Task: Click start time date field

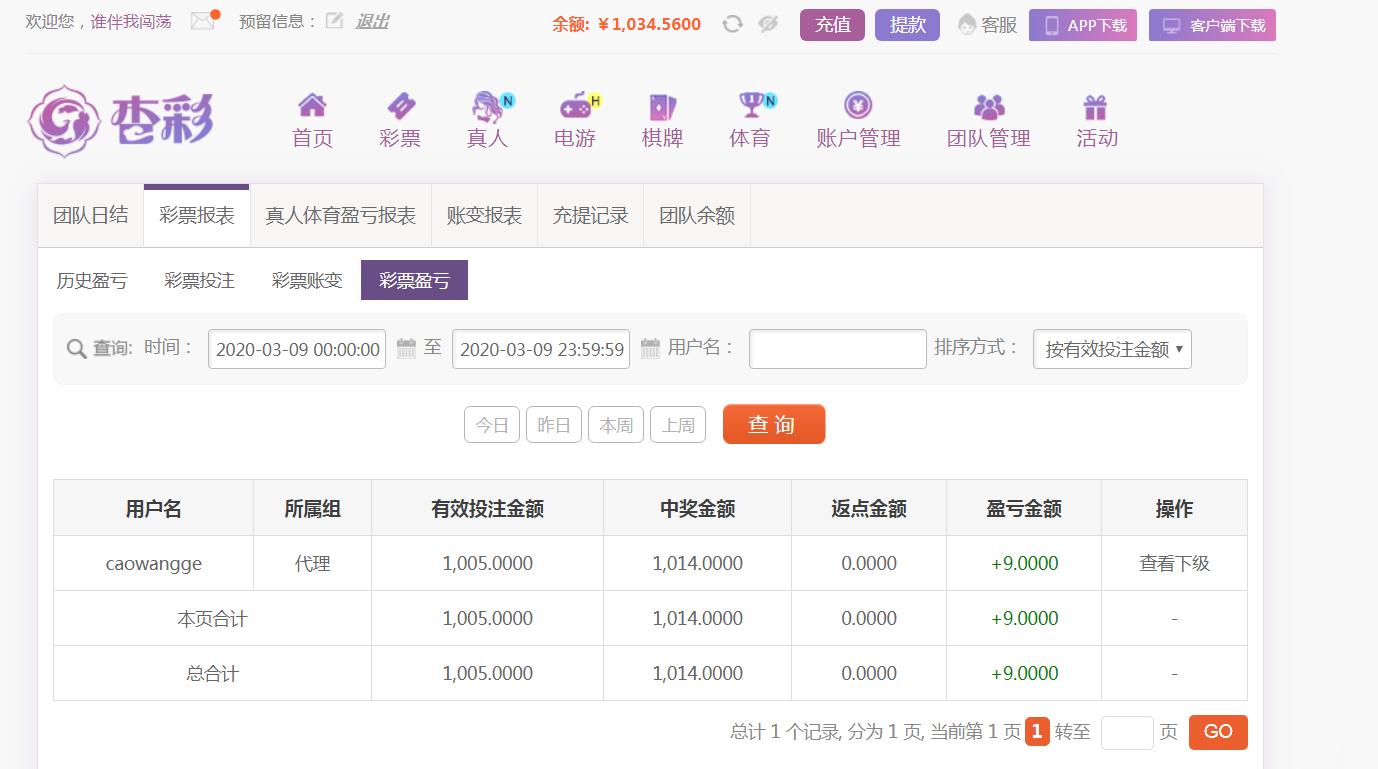Action: click(x=297, y=349)
